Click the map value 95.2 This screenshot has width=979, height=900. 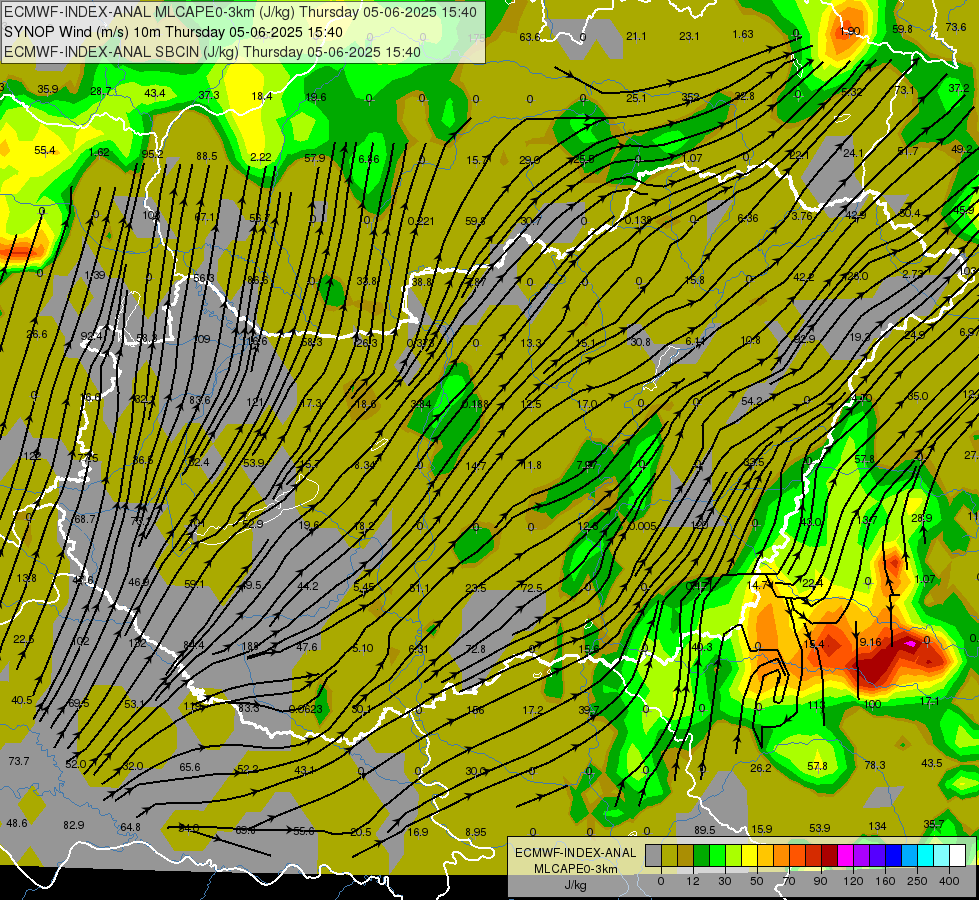pyautogui.click(x=152, y=154)
